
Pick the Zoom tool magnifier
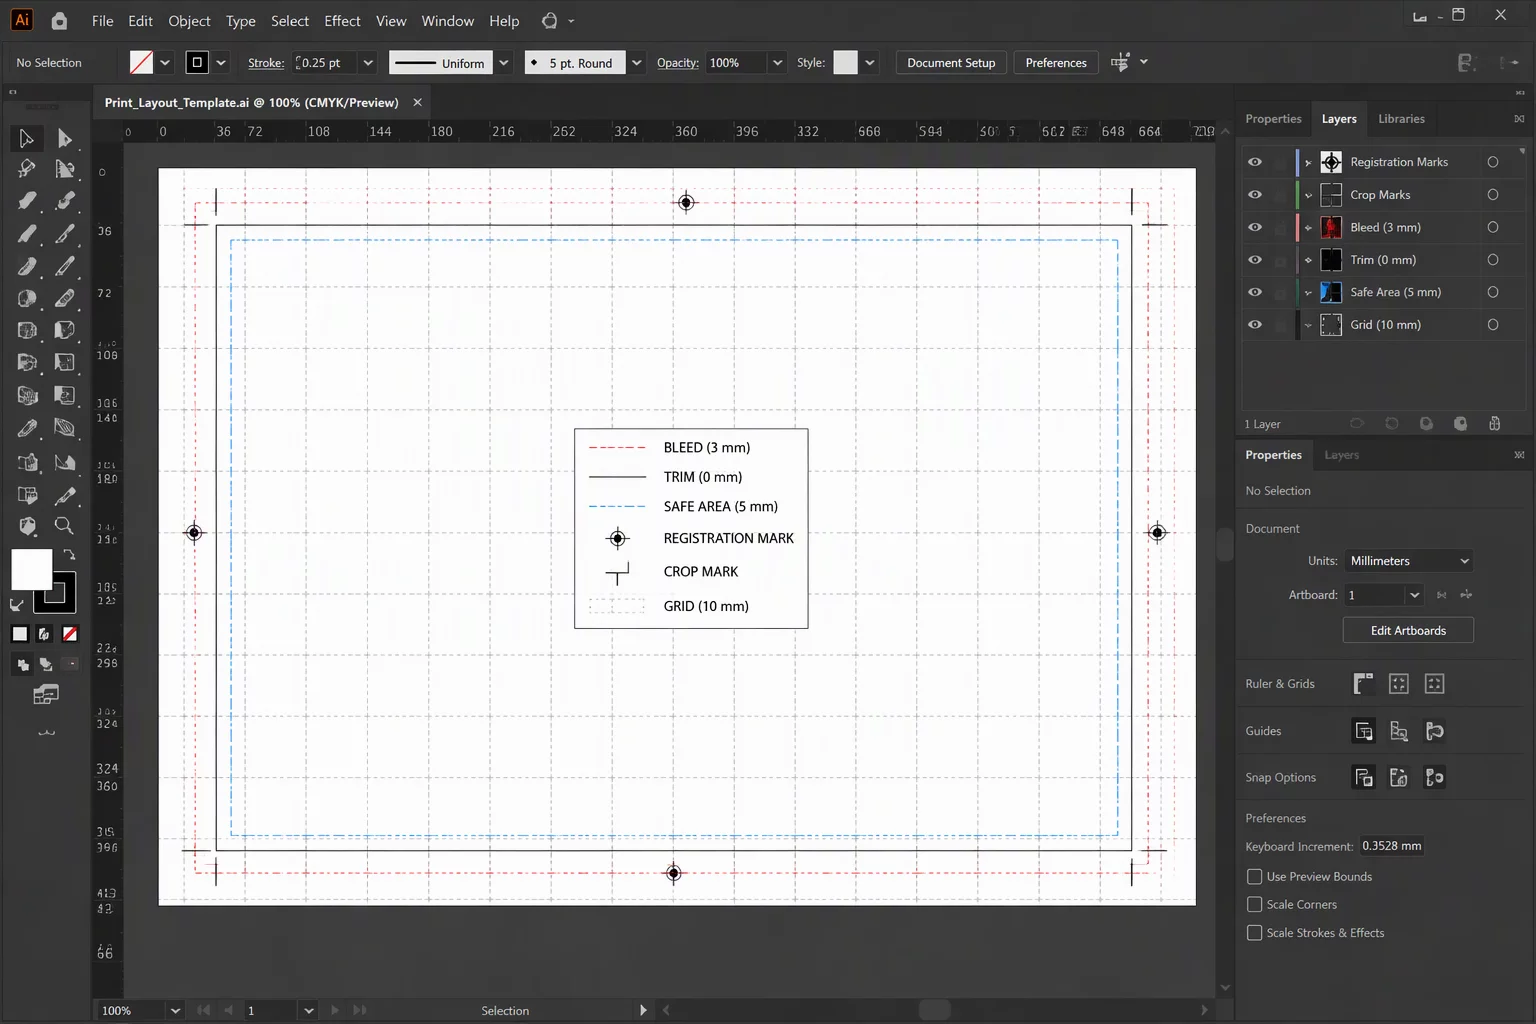pos(65,526)
